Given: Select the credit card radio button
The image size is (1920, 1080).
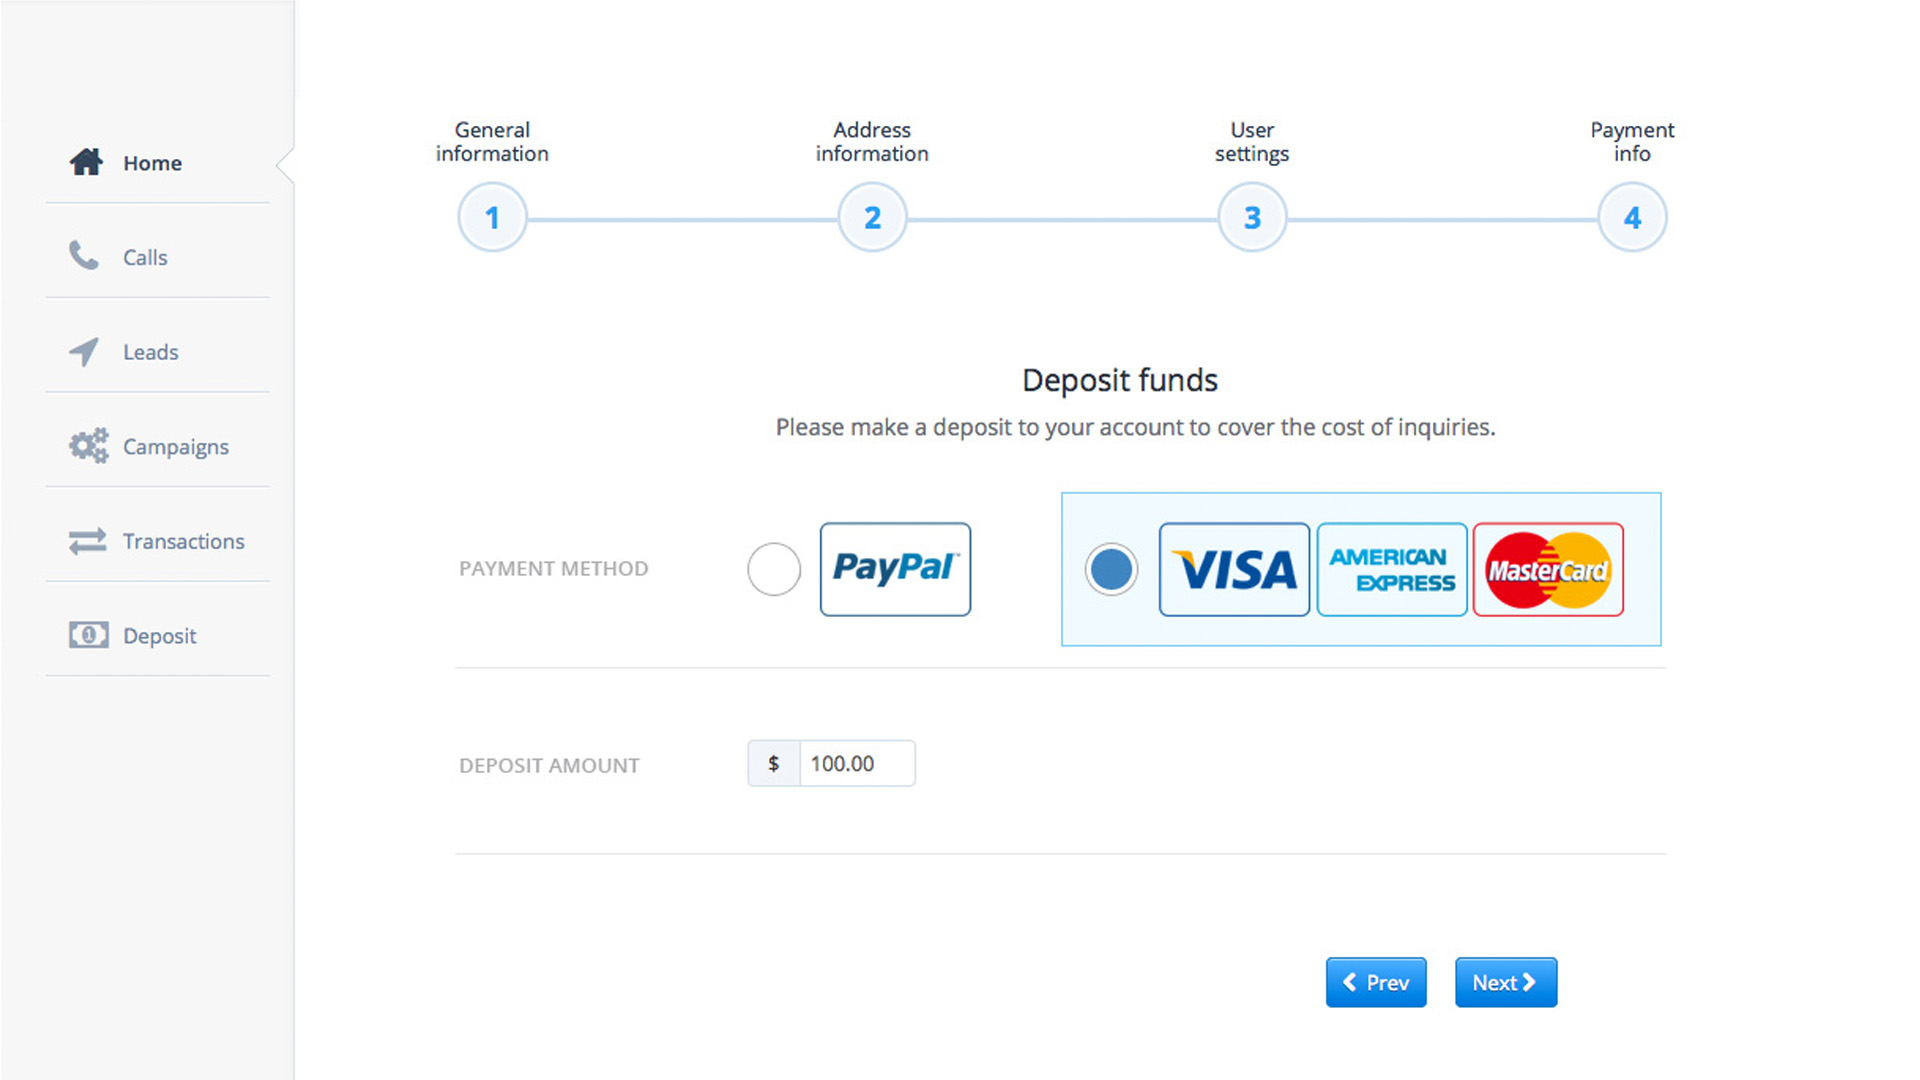Looking at the screenshot, I should coord(1111,569).
